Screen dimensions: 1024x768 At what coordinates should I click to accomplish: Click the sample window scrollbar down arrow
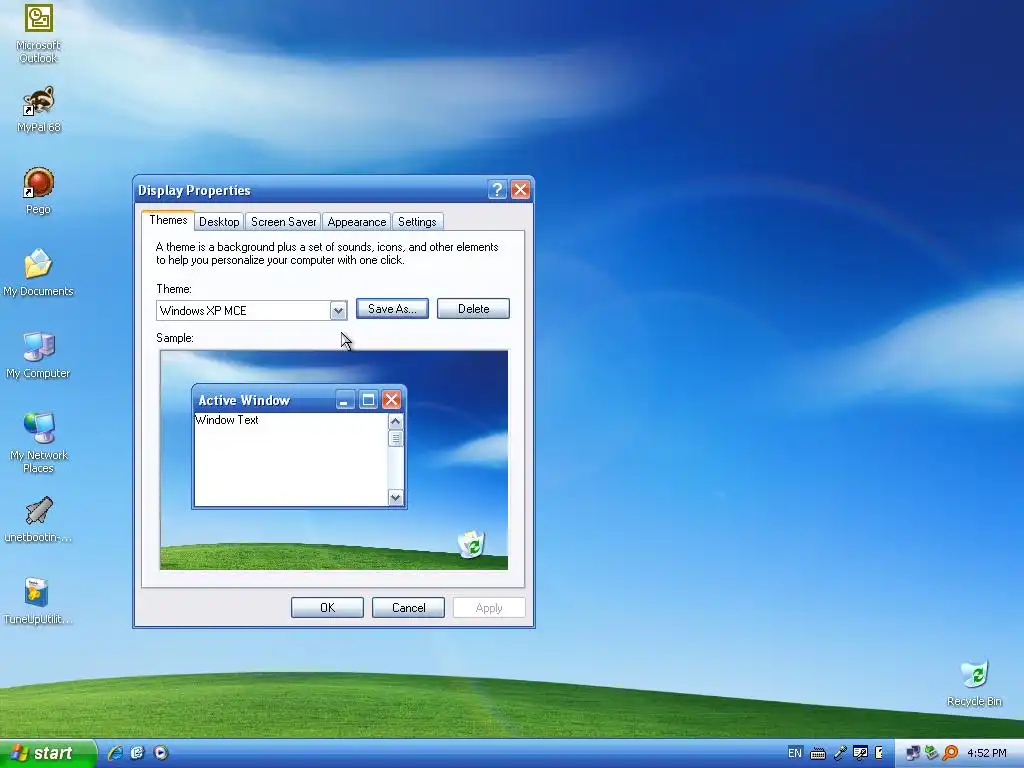coord(395,498)
